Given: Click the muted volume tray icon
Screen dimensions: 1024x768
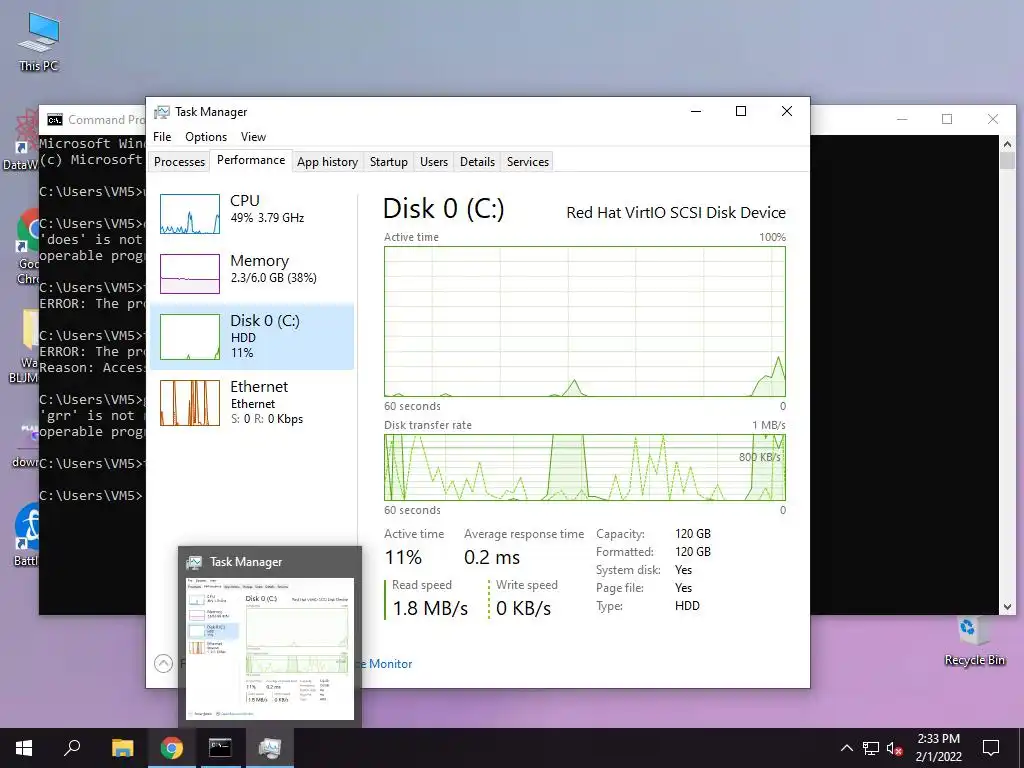Looking at the screenshot, I should click(x=895, y=748).
